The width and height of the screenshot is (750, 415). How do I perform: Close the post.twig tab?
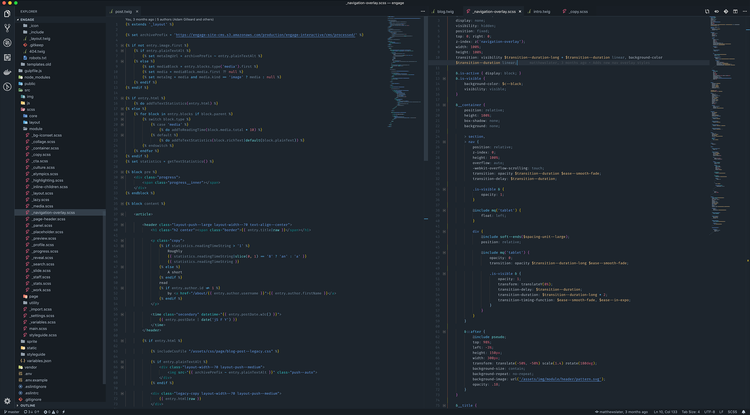[137, 11]
